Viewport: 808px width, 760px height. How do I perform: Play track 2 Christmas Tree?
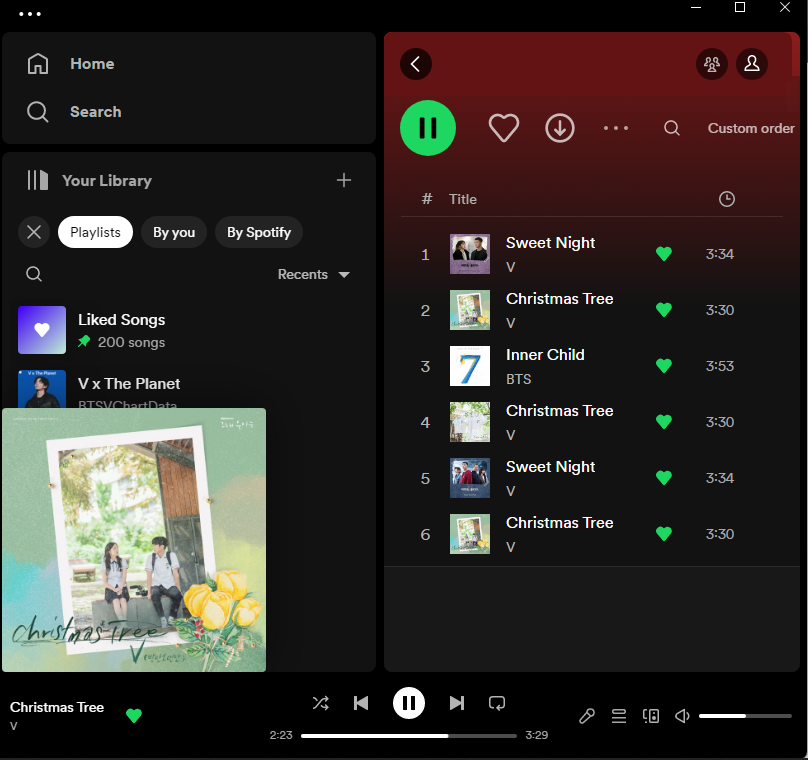592,310
